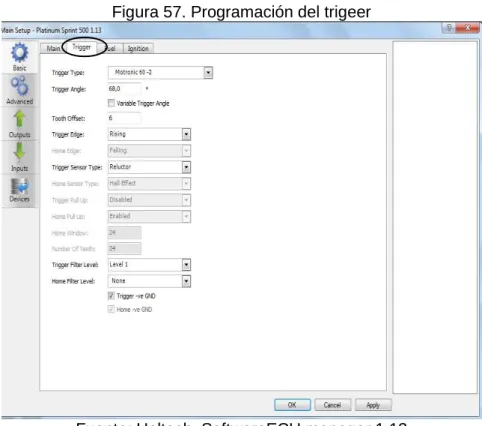This screenshot has height=426, width=482.
Task: Open the Home Pull Up Enabled dropdown
Action: click(x=149, y=216)
